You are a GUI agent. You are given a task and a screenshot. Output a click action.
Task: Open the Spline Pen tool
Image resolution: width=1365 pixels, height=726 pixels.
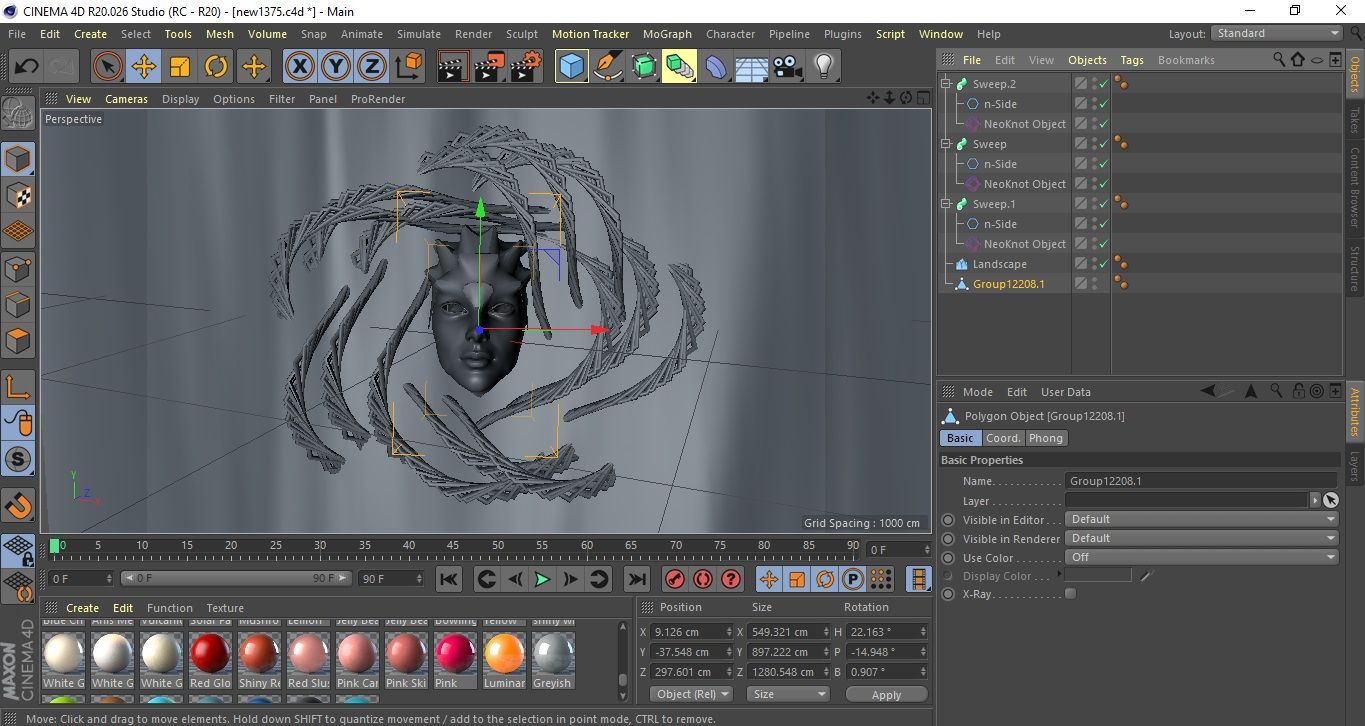608,67
